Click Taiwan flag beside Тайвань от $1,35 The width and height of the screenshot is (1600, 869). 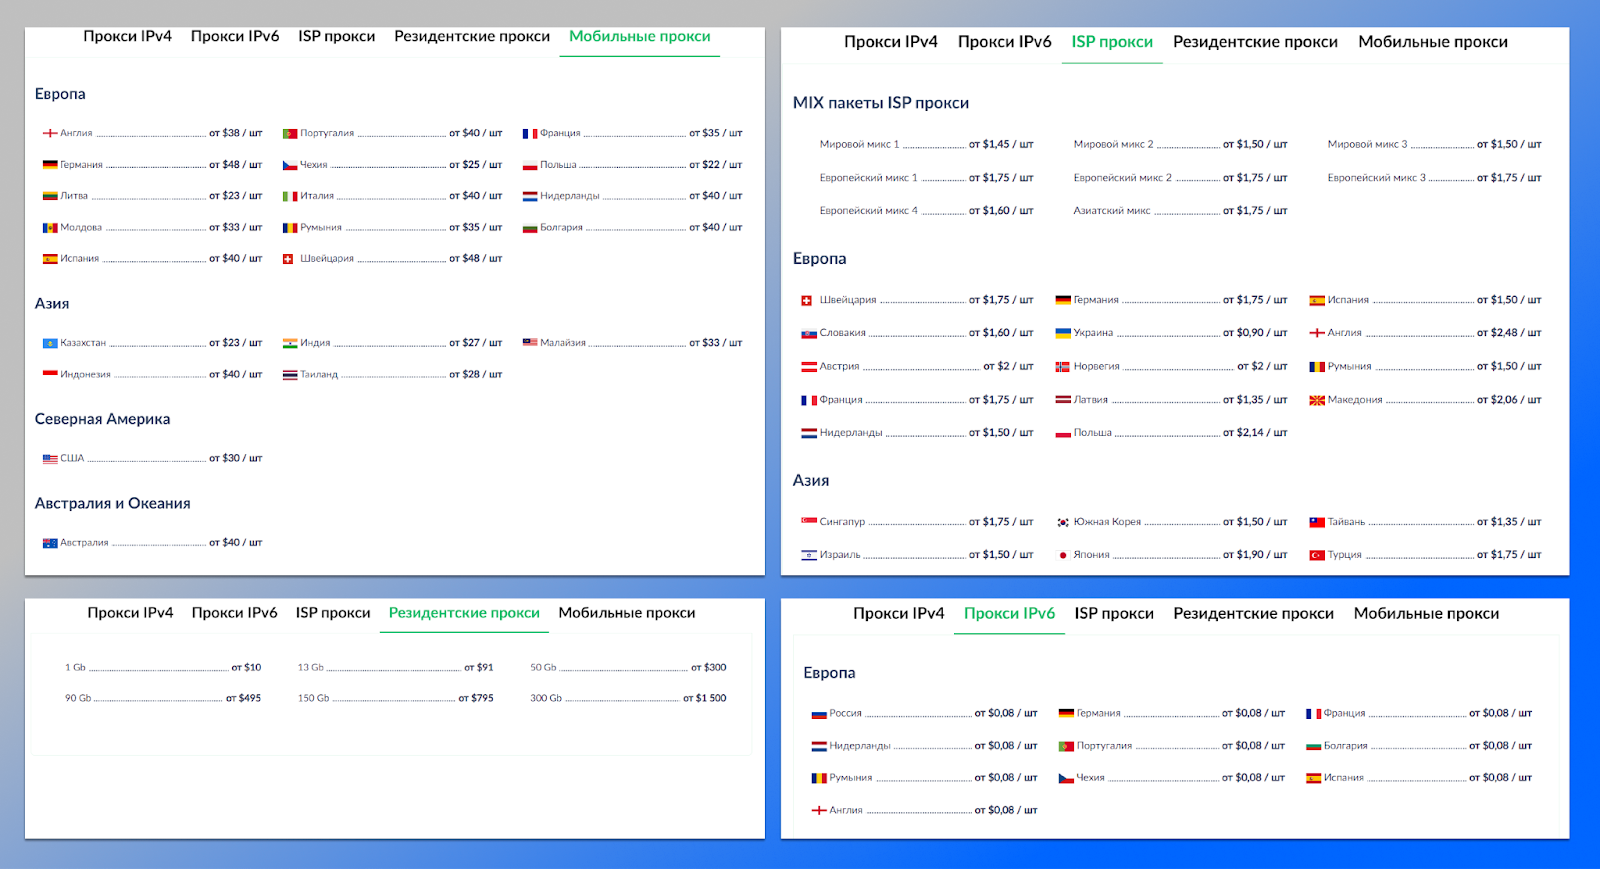coord(1317,522)
